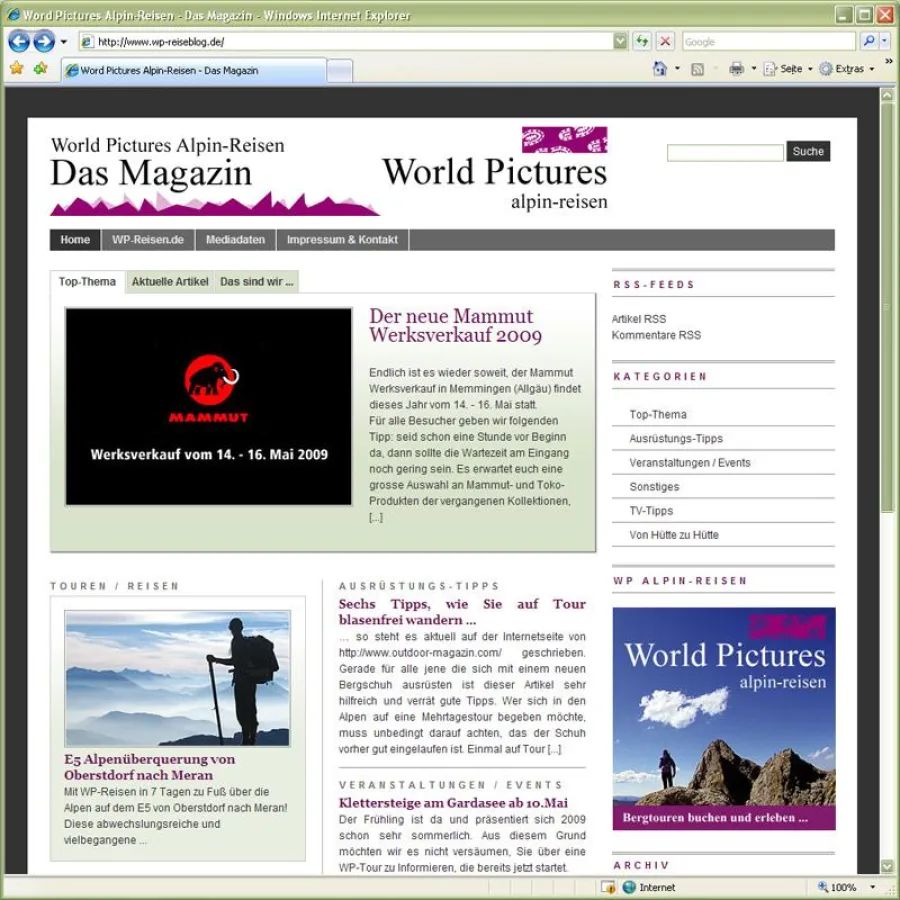Click inside the site search input field

click(x=725, y=151)
